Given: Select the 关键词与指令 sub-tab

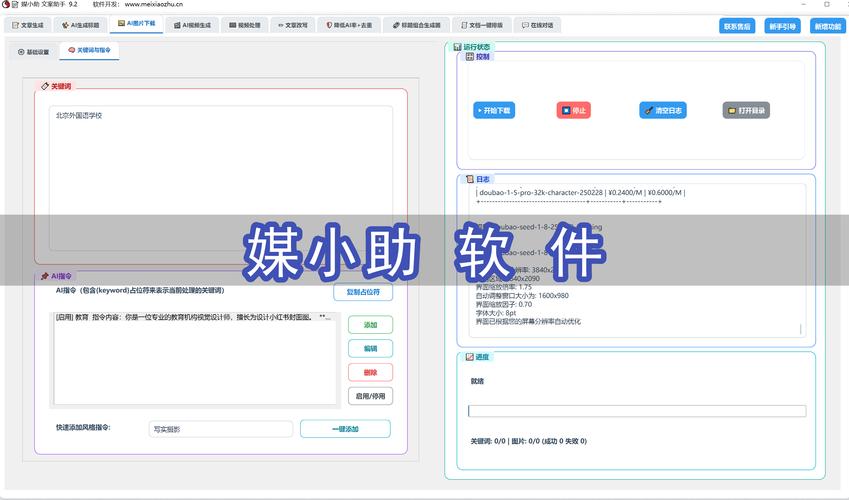Looking at the screenshot, I should [89, 50].
